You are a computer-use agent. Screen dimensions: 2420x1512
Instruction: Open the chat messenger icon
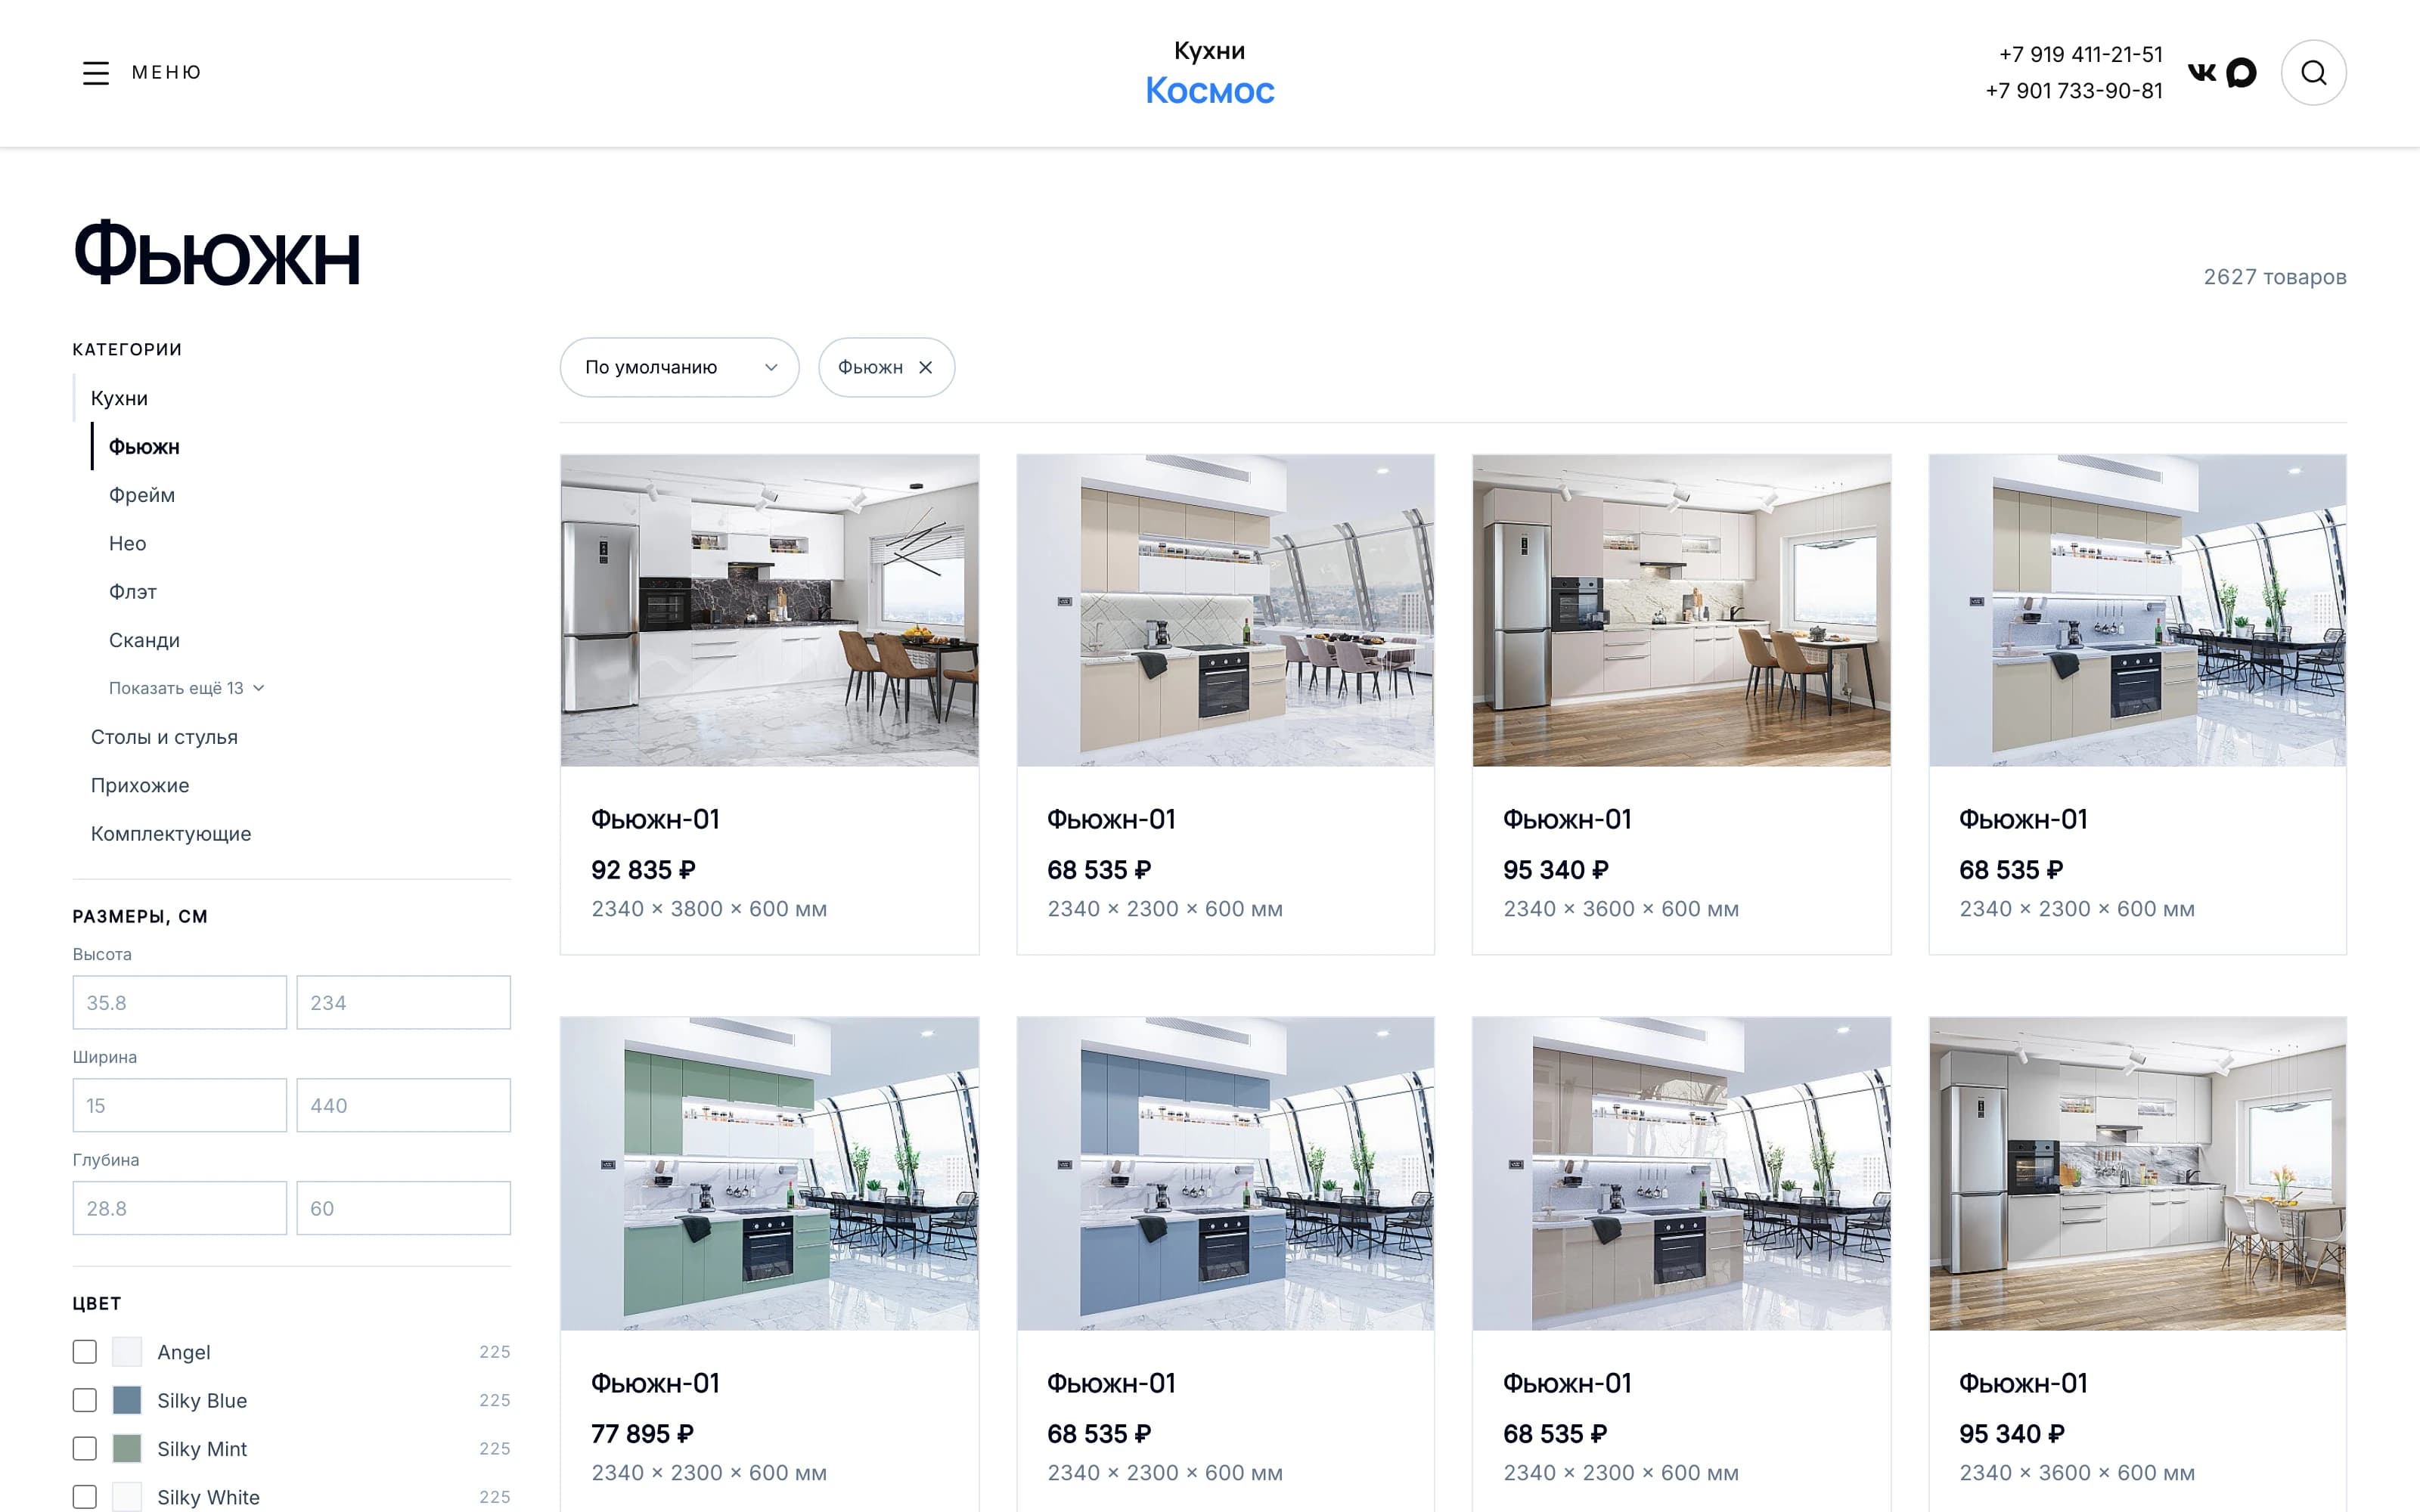2242,73
